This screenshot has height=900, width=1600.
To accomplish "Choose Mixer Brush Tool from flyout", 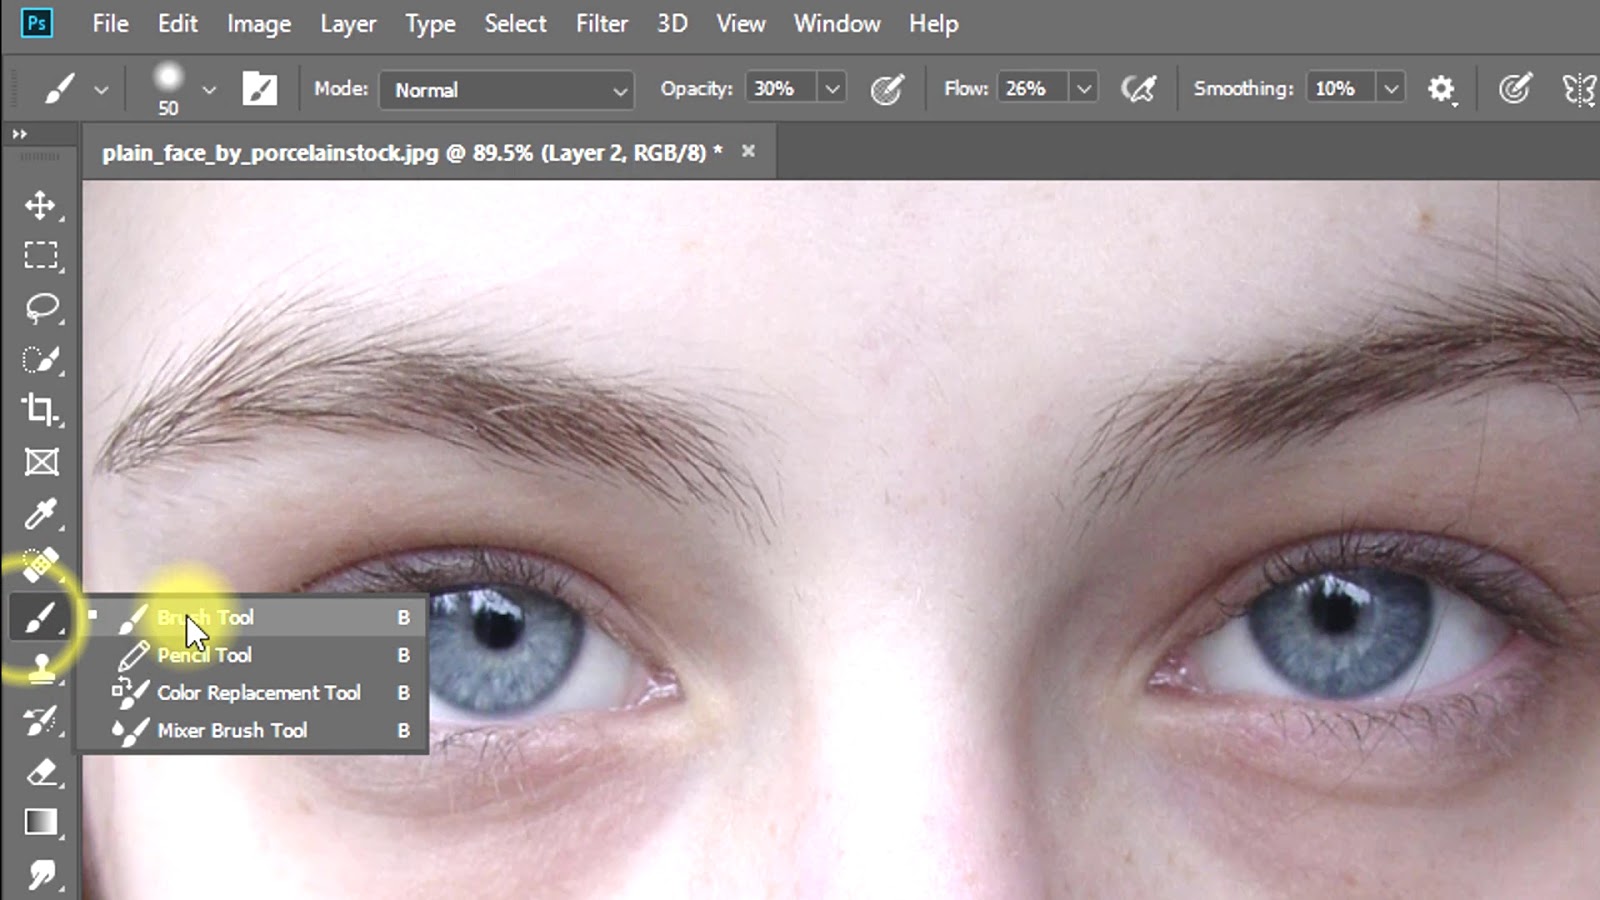I will 232,730.
